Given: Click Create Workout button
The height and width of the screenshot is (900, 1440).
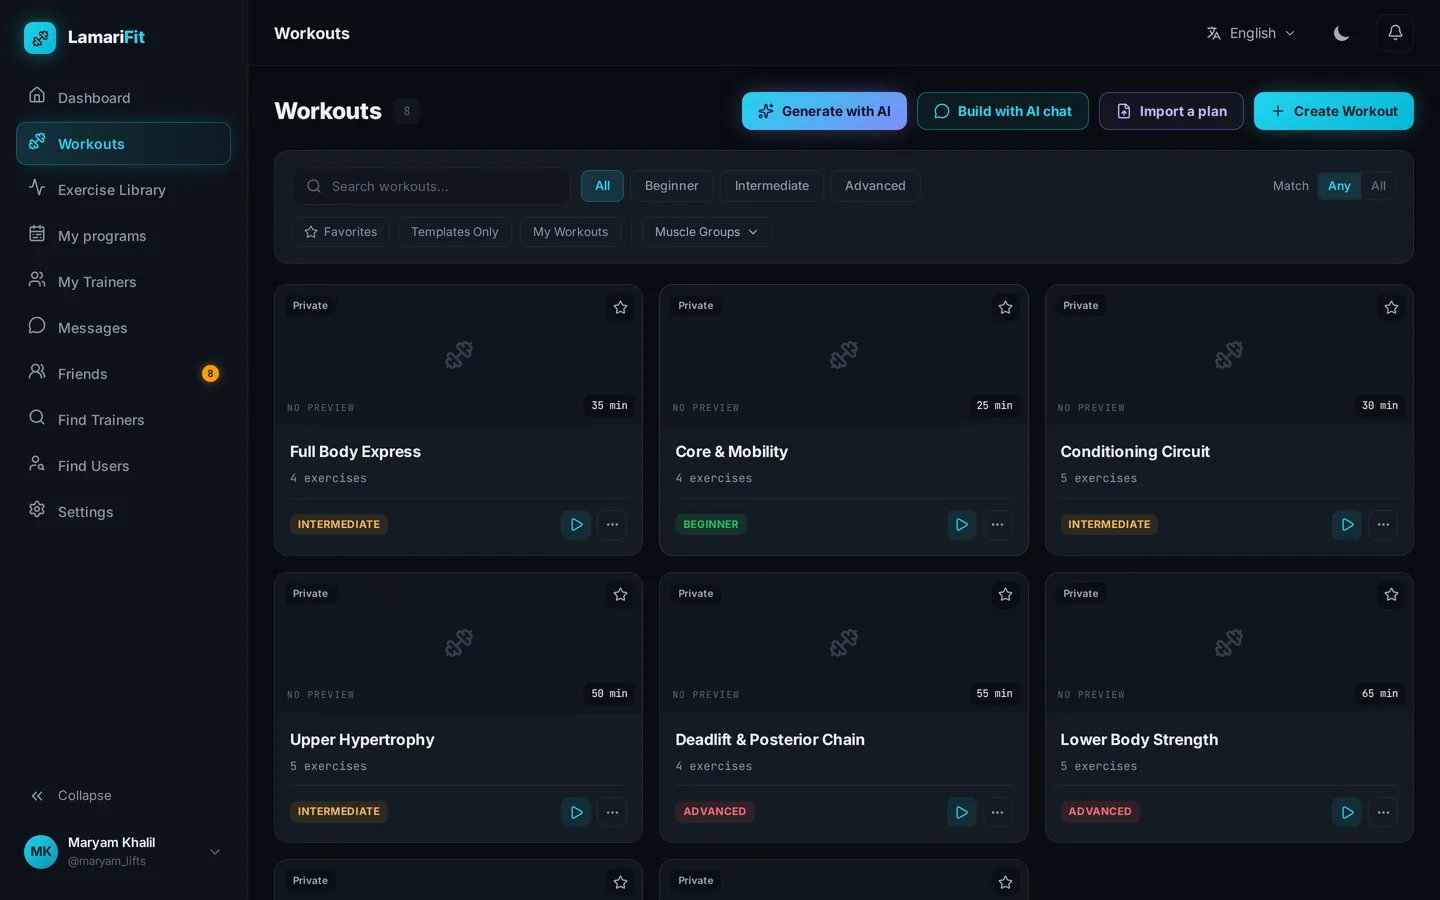Looking at the screenshot, I should [1334, 111].
